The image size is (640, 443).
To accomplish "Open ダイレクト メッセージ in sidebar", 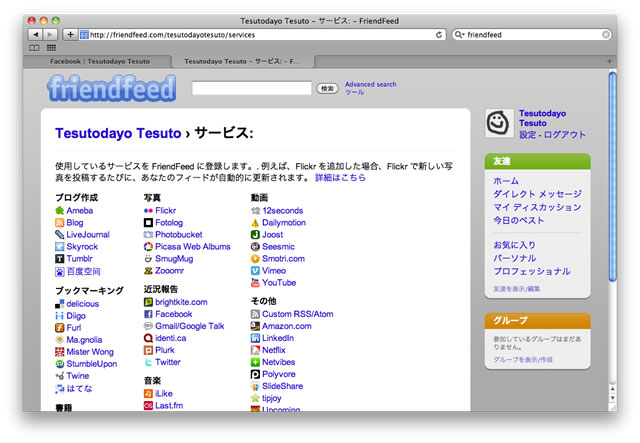I will pyautogui.click(x=537, y=194).
